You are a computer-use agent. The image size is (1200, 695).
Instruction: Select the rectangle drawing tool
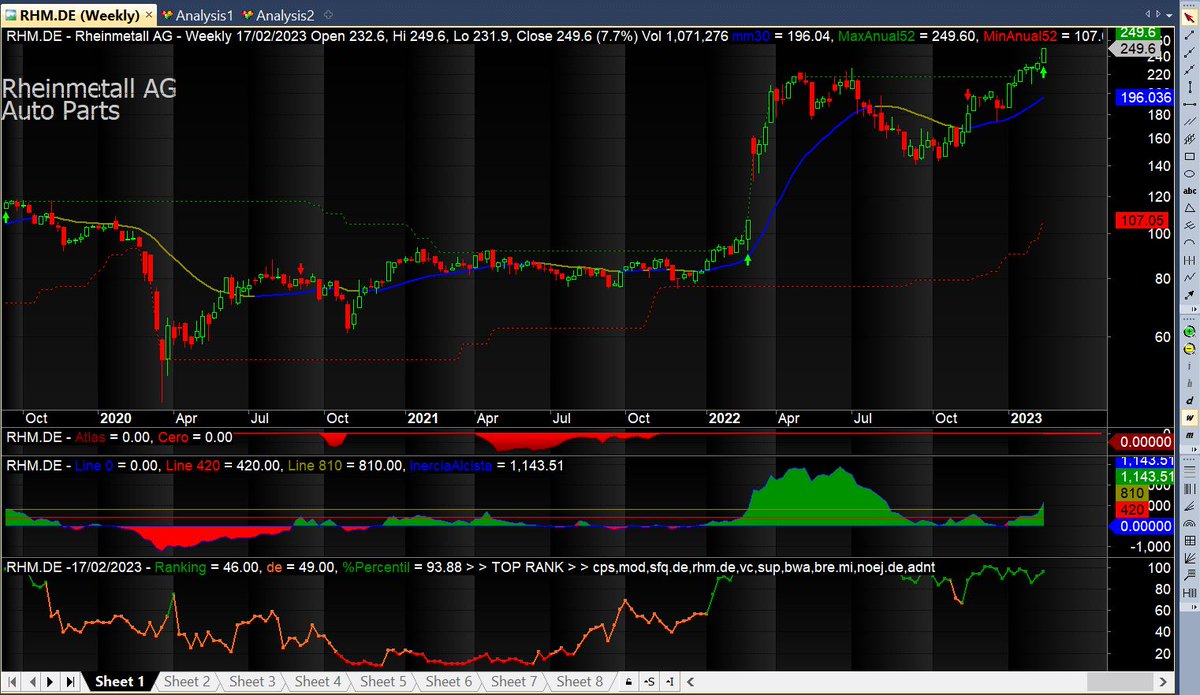click(x=1190, y=156)
